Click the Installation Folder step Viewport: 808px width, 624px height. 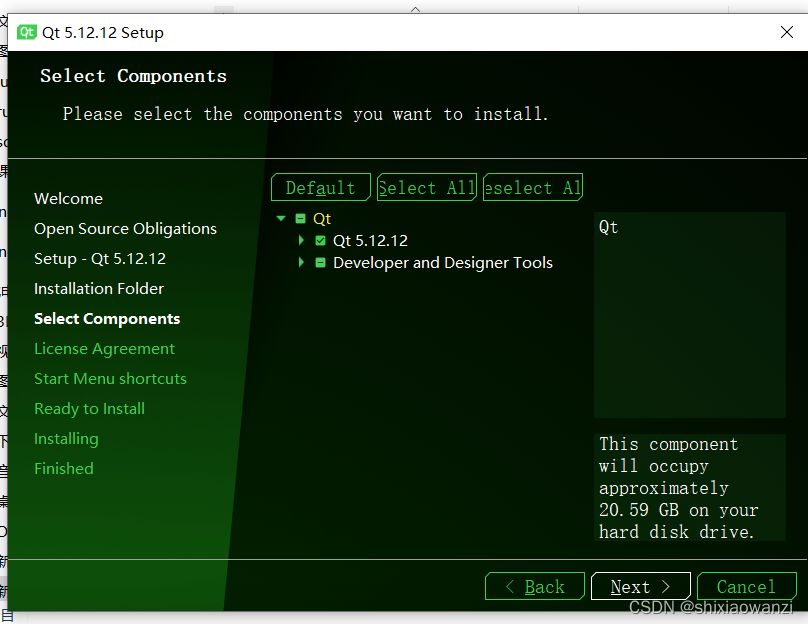coord(99,289)
